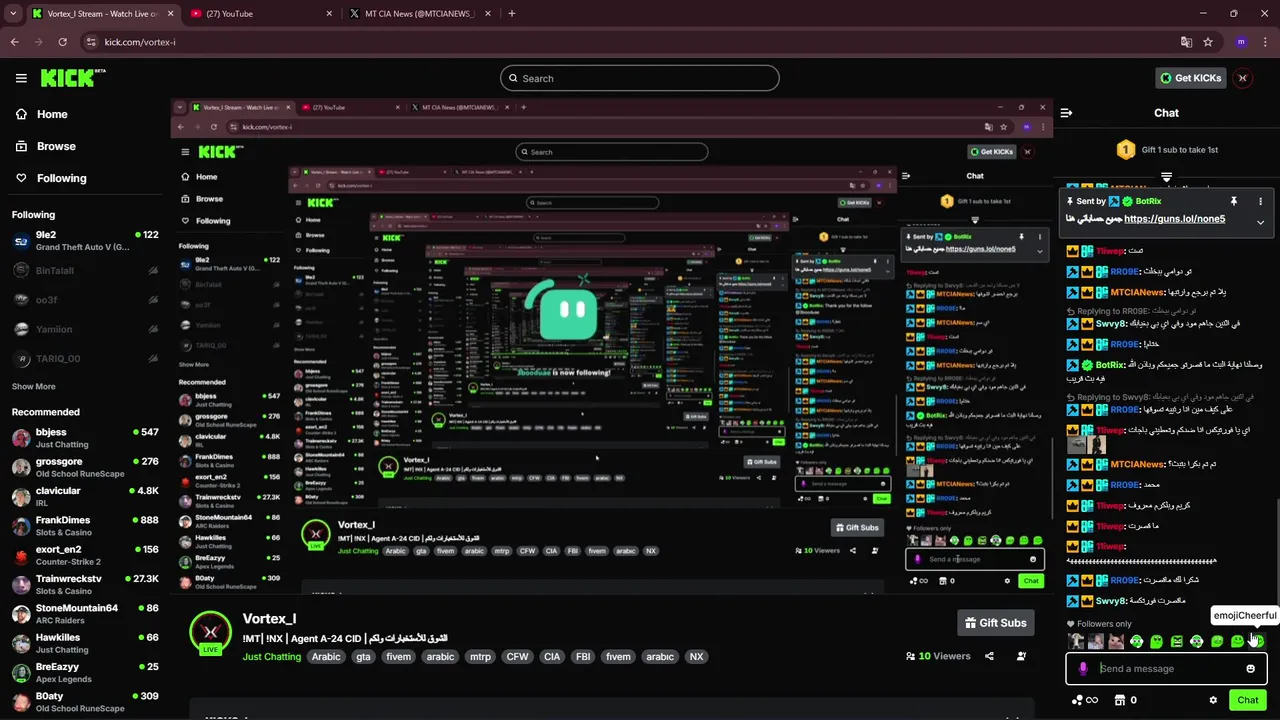Open the channel points icon below chat

click(x=1084, y=700)
